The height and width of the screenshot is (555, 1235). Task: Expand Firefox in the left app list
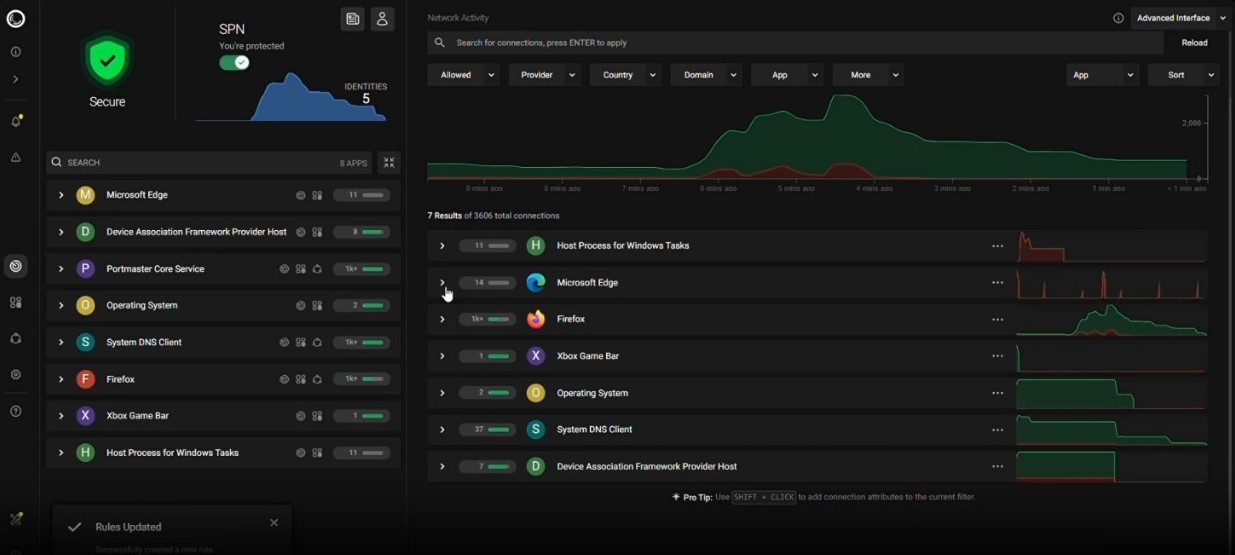[61, 379]
